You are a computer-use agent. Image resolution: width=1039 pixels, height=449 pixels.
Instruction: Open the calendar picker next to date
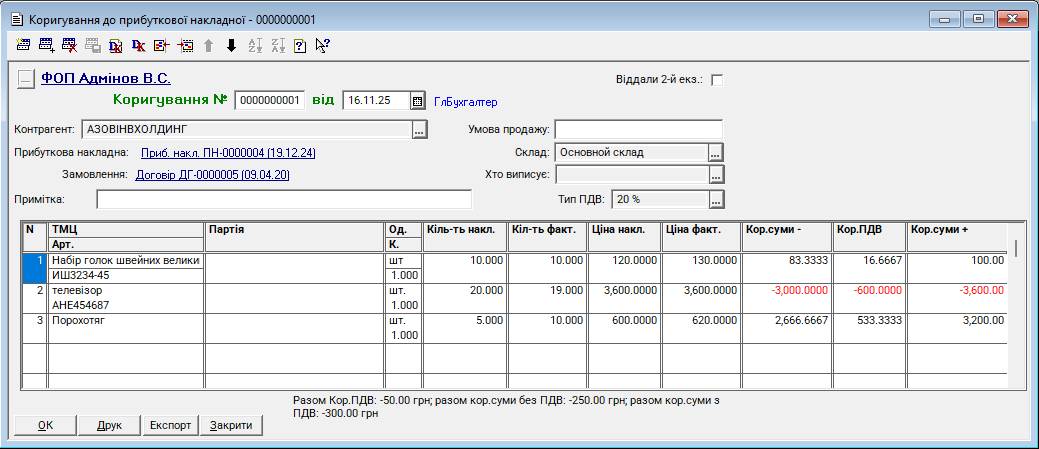417,101
